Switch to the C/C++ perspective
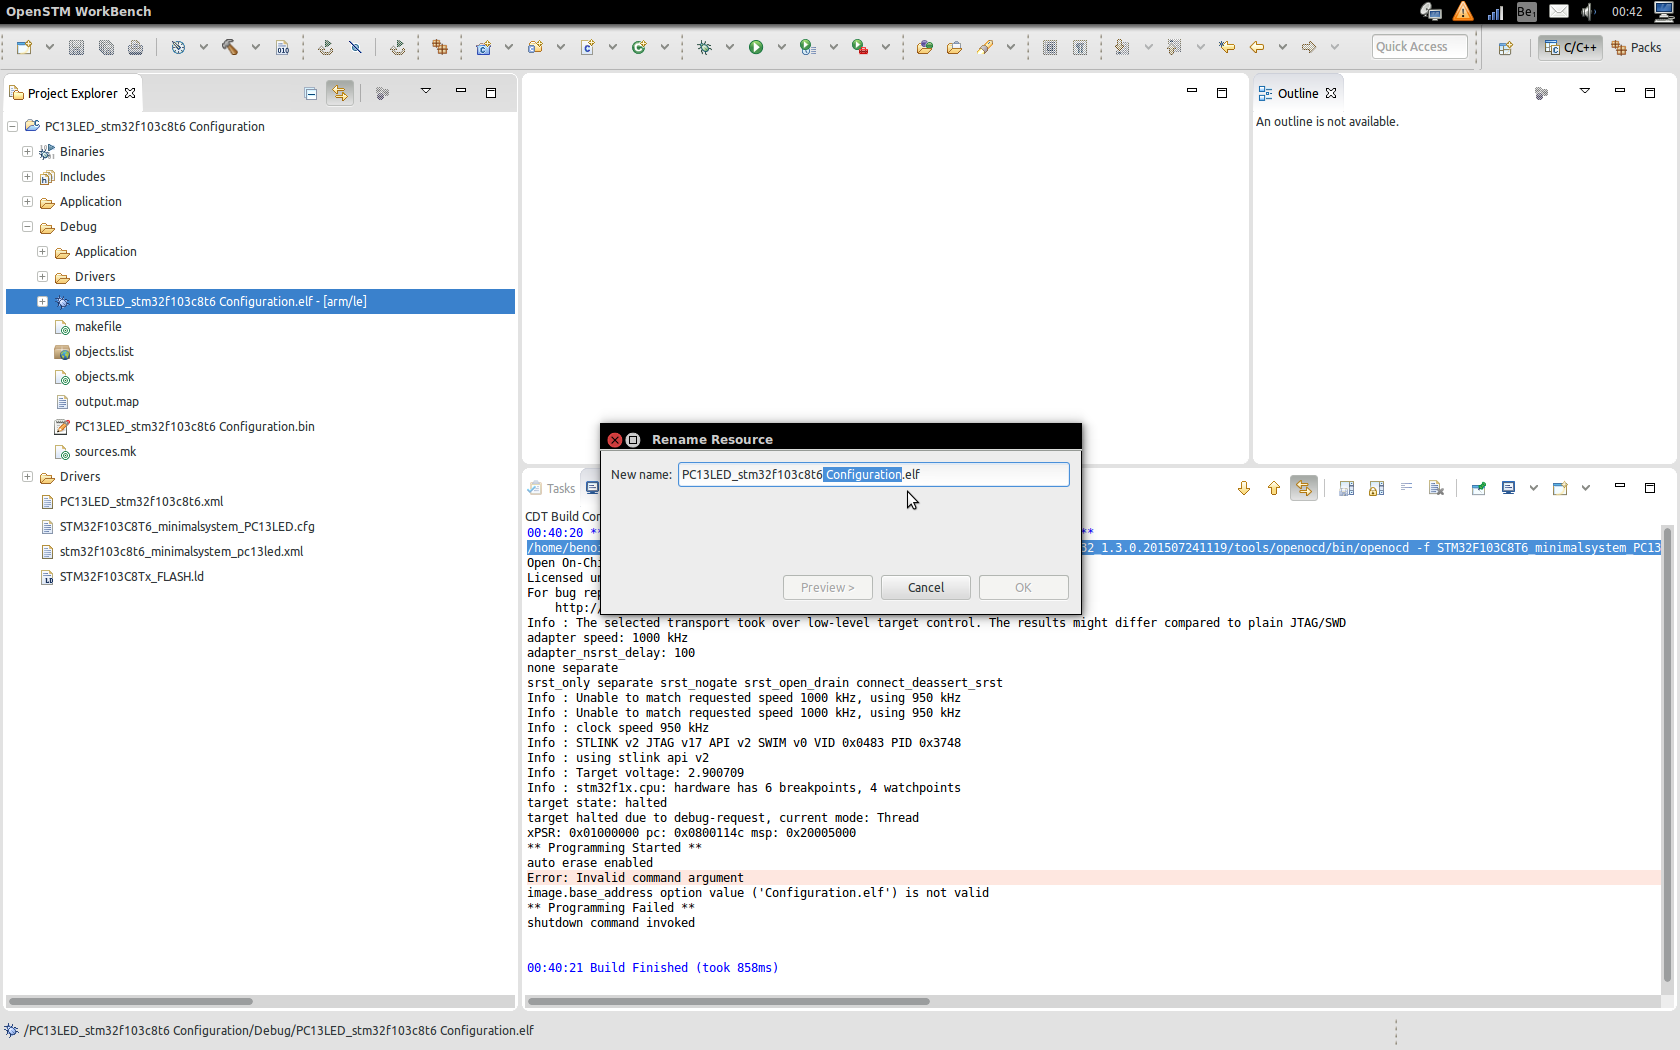This screenshot has height=1050, width=1680. tap(1570, 47)
